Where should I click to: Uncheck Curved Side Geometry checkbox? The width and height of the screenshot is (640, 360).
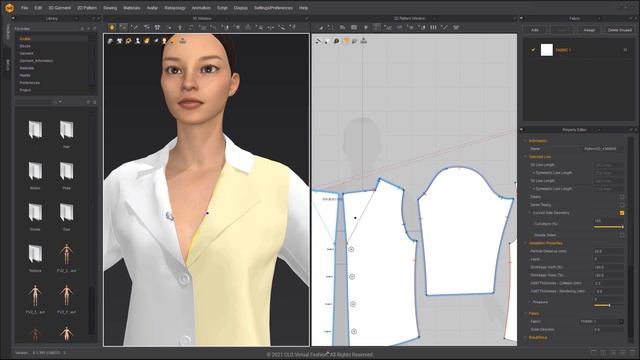click(622, 213)
